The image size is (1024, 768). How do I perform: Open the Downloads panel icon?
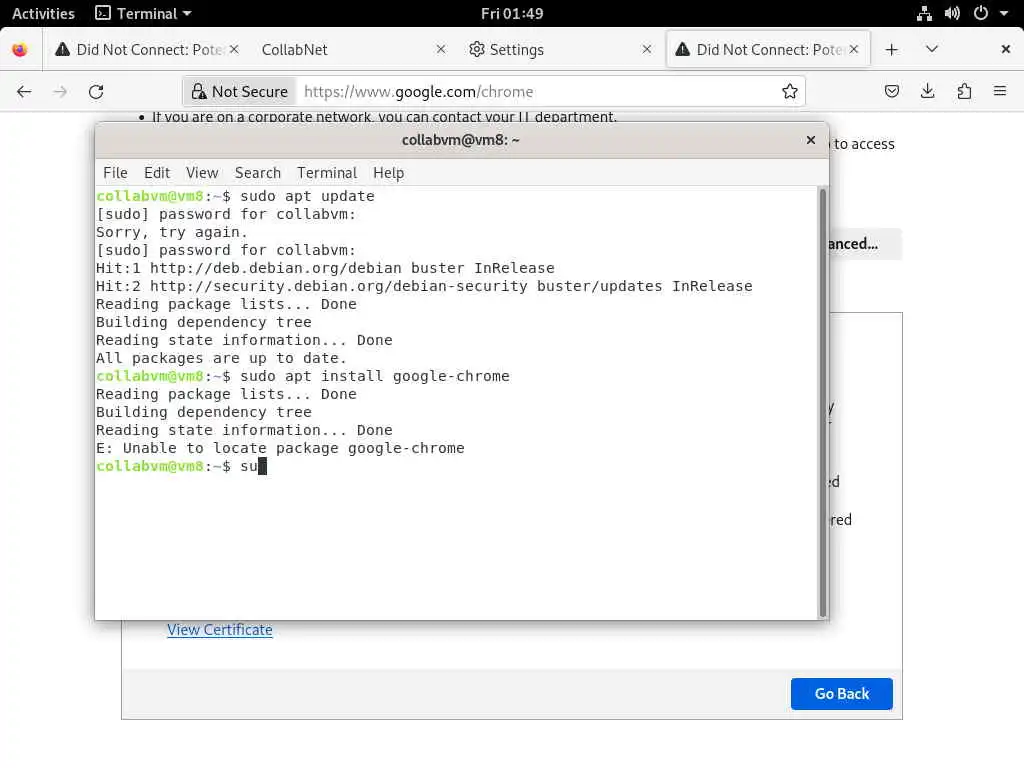tap(927, 91)
